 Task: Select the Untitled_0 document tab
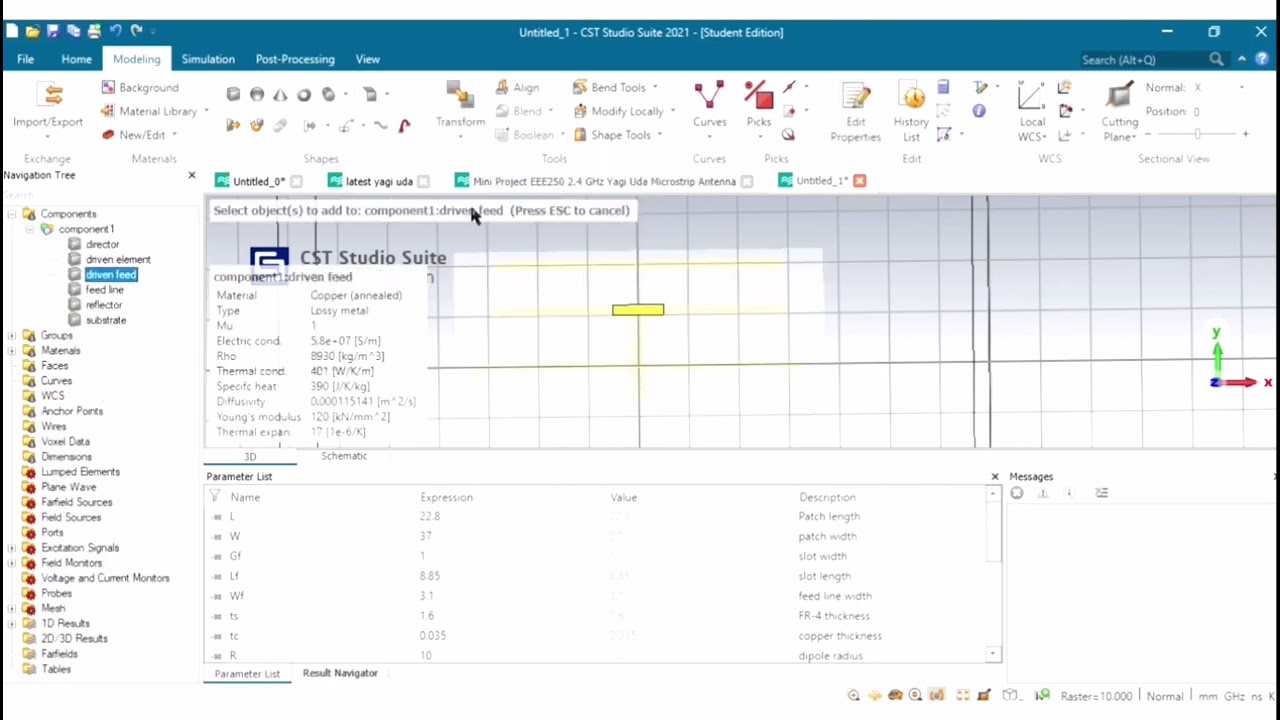pos(259,181)
